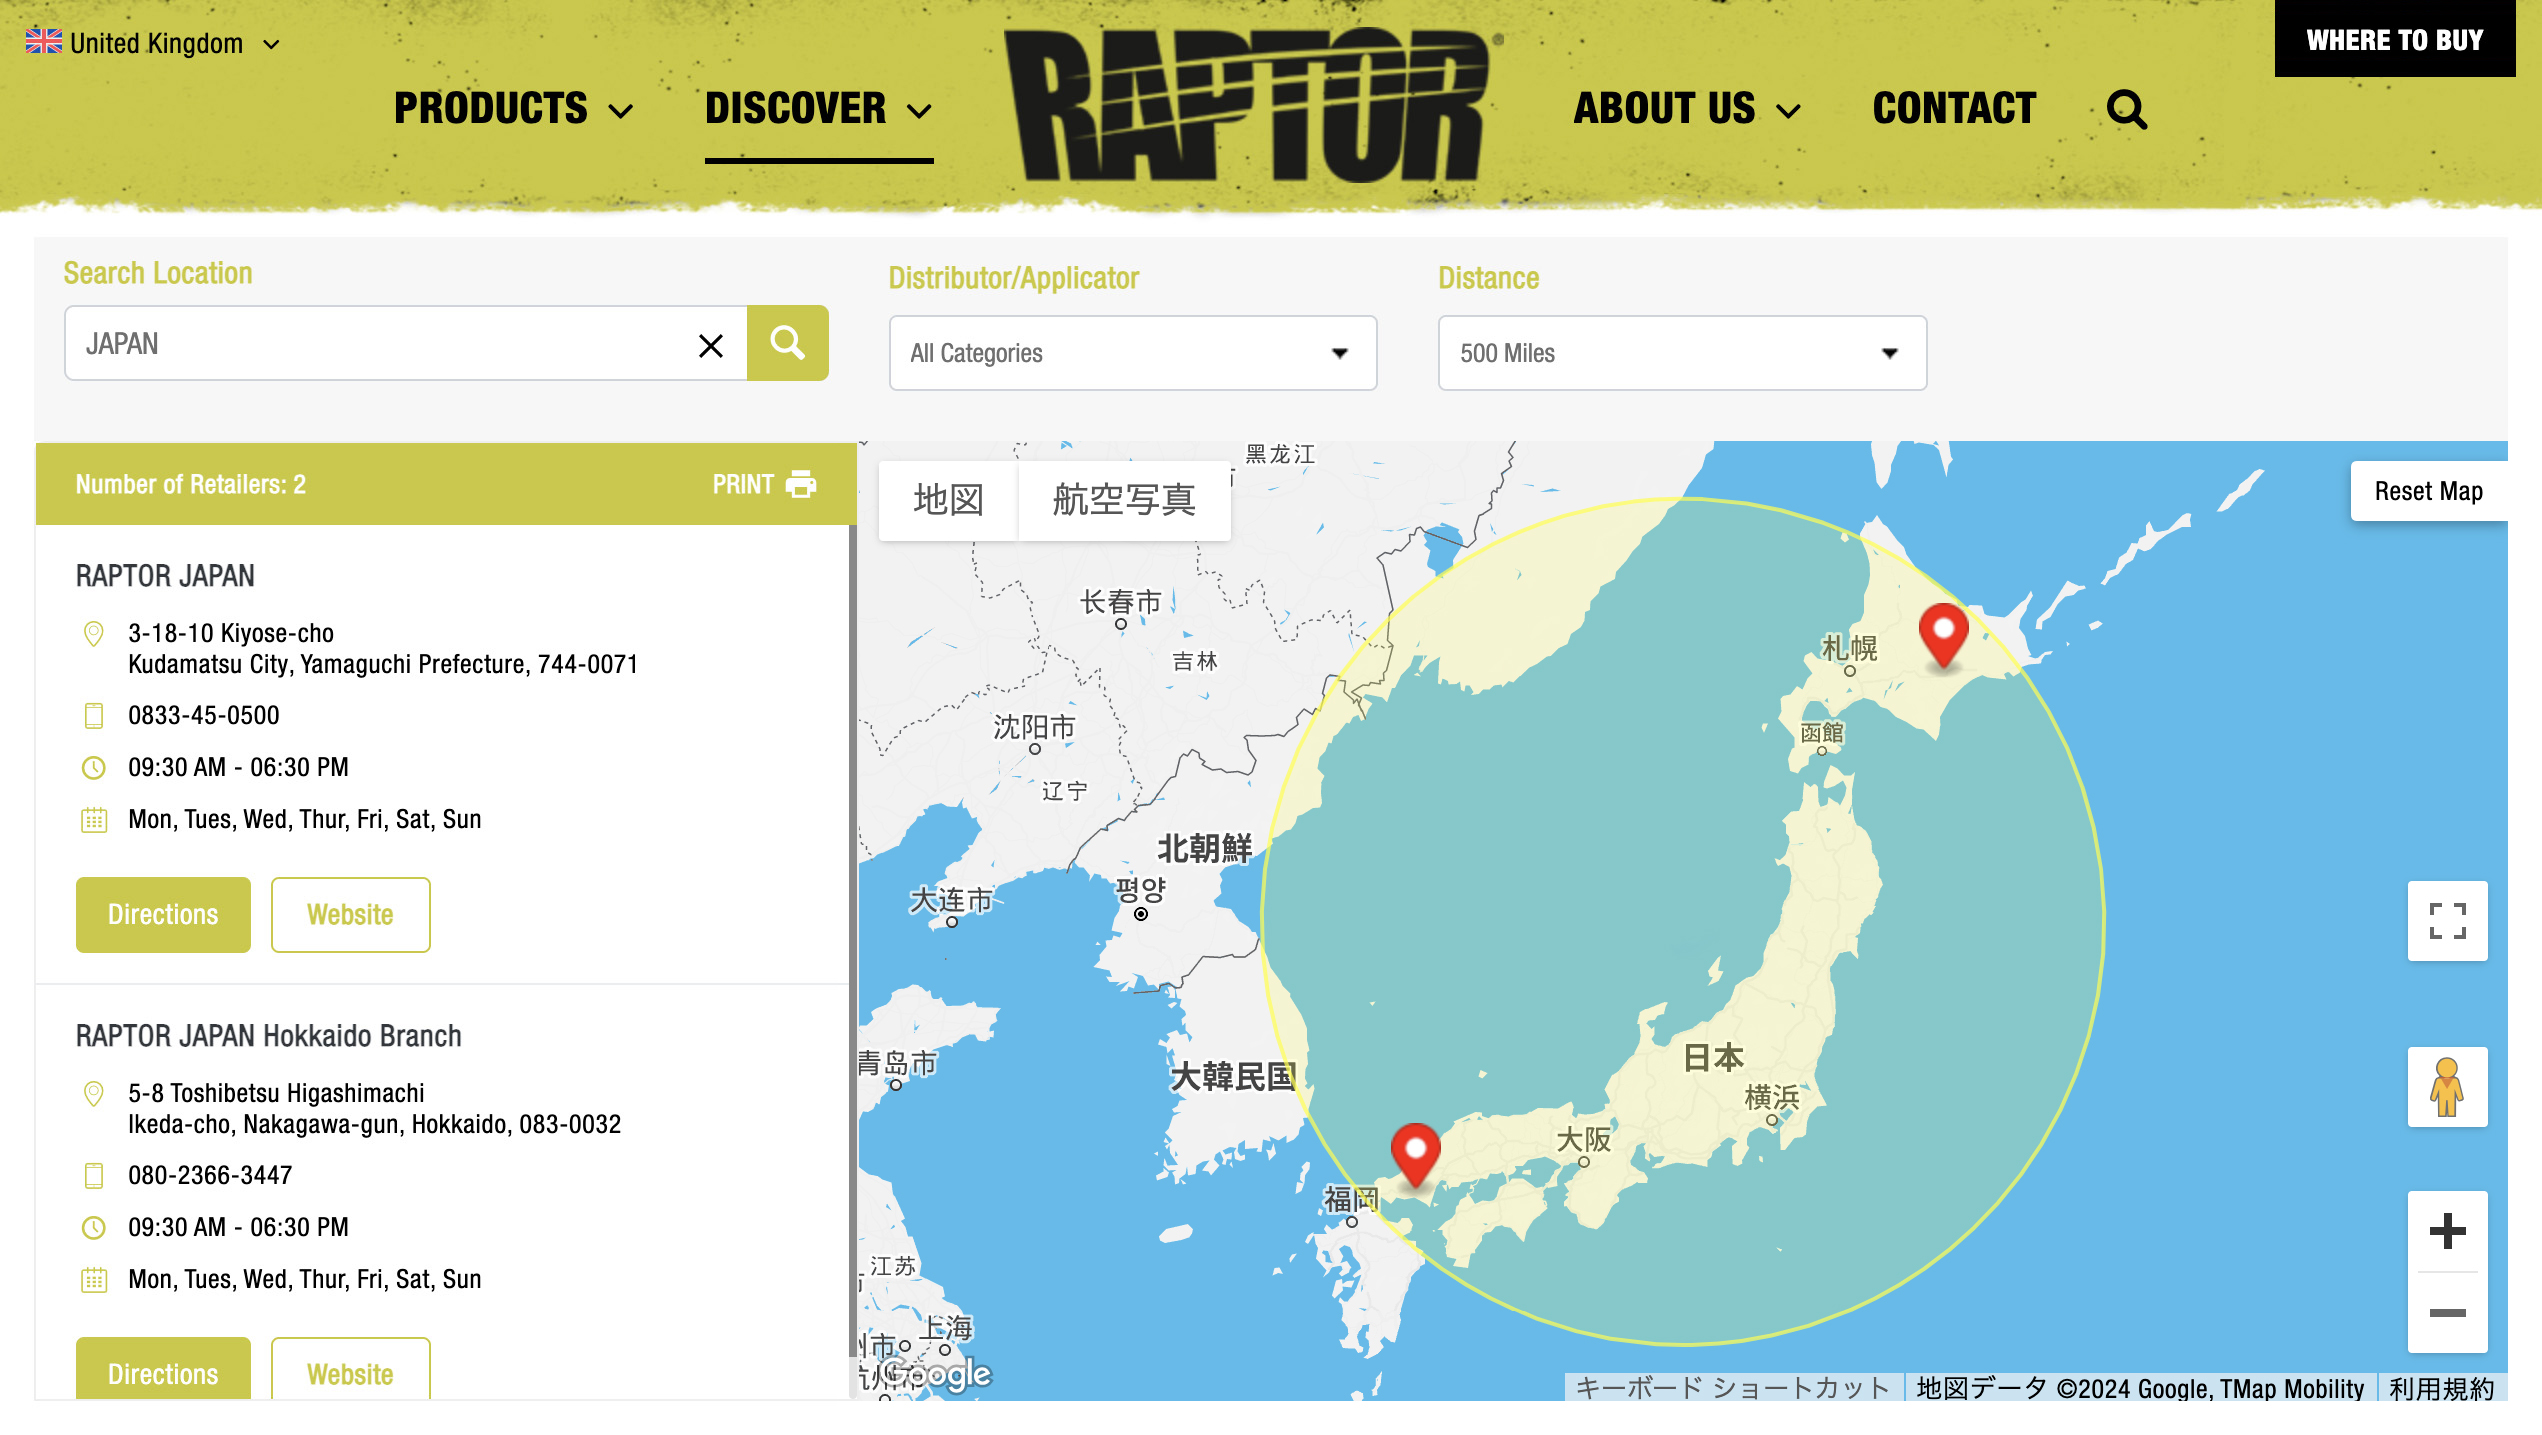Viewport: 2542px width, 1435px height.
Task: Get Directions to Hokkaido Branch
Action: (x=163, y=1369)
